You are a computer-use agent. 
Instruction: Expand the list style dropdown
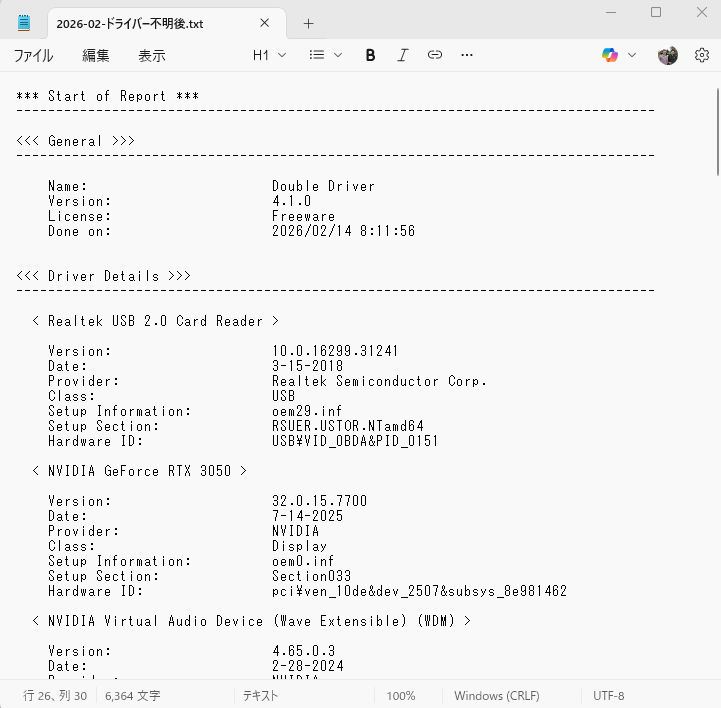click(325, 56)
